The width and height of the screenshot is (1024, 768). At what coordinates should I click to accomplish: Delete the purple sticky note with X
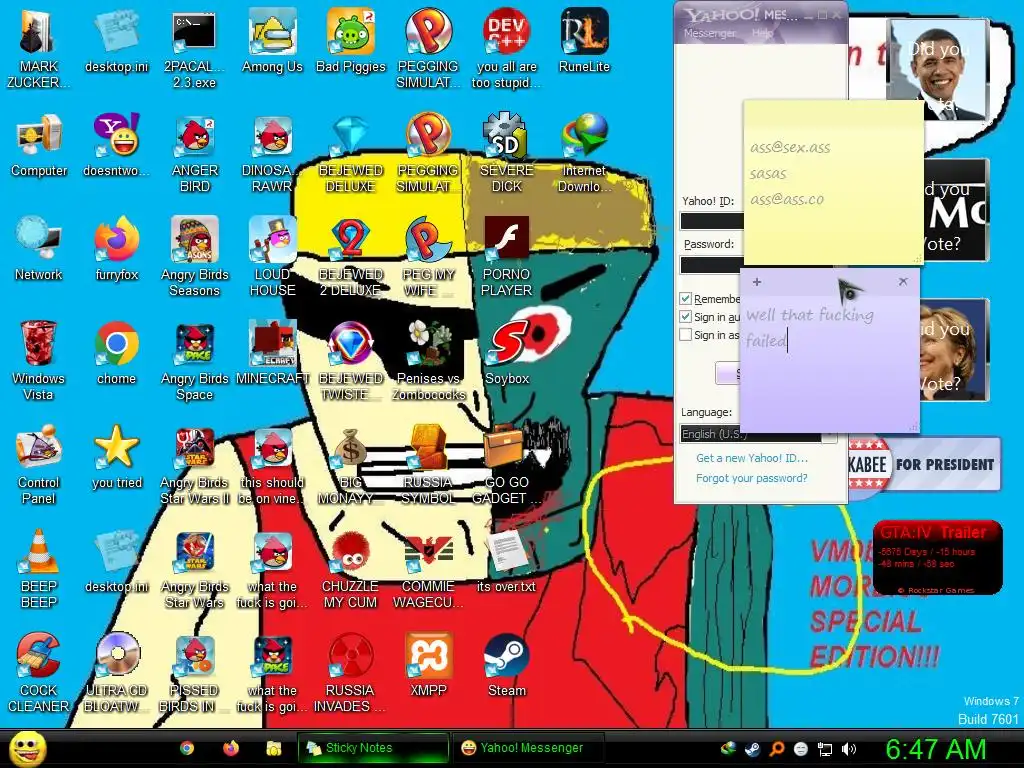[x=903, y=281]
